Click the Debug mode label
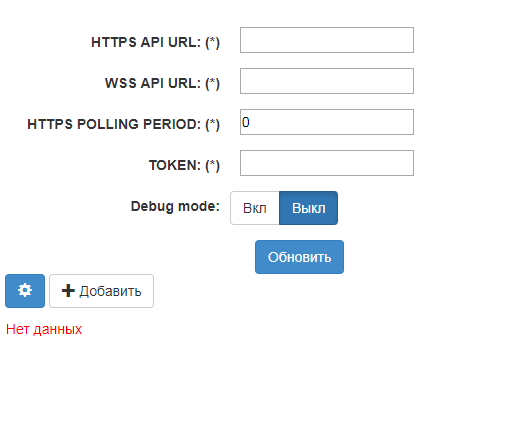This screenshot has width=526, height=424. point(175,206)
